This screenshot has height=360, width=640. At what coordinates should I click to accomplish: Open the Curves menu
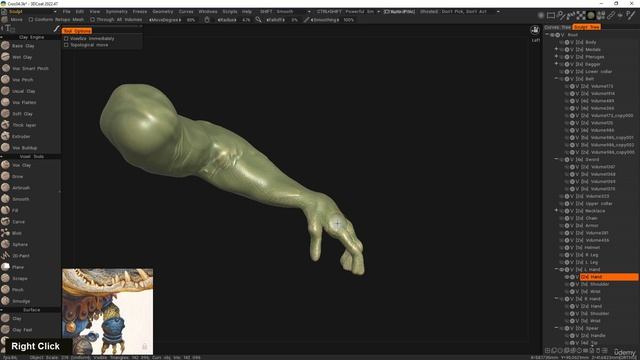(186, 12)
